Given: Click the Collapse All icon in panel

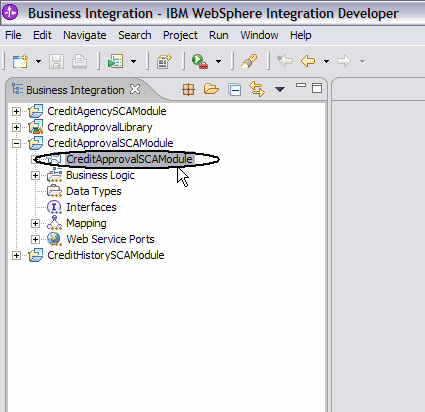Looking at the screenshot, I should [x=235, y=90].
